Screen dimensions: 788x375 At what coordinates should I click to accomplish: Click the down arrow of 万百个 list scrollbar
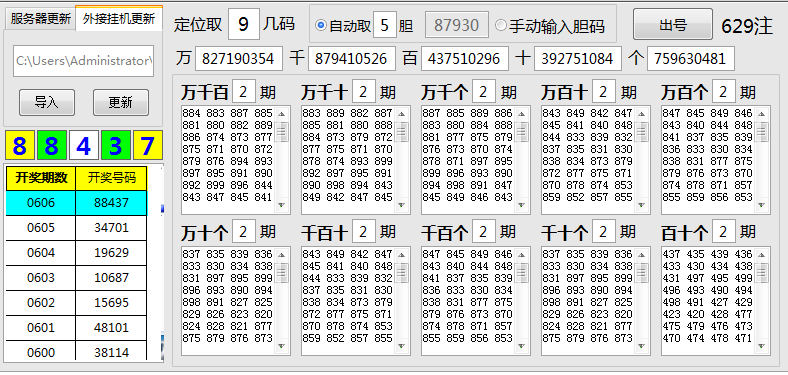pyautogui.click(x=761, y=205)
